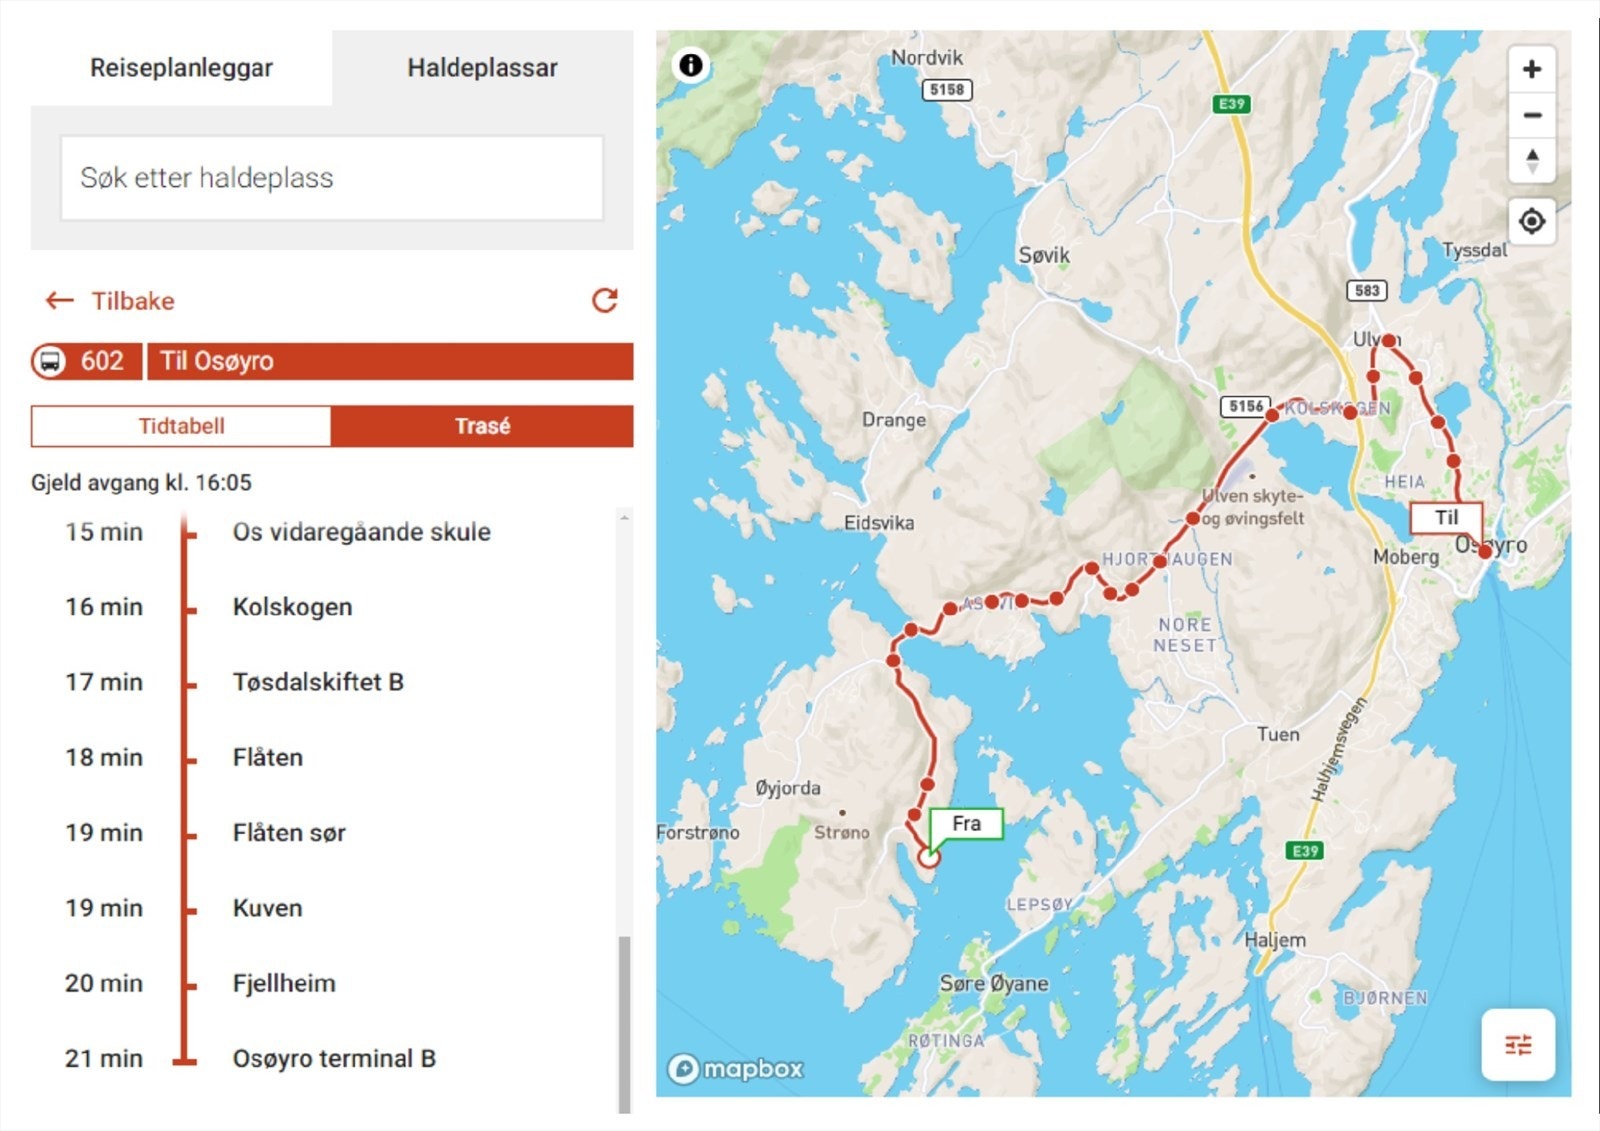
Task: Click the bus icon next to line 602
Action: [52, 362]
